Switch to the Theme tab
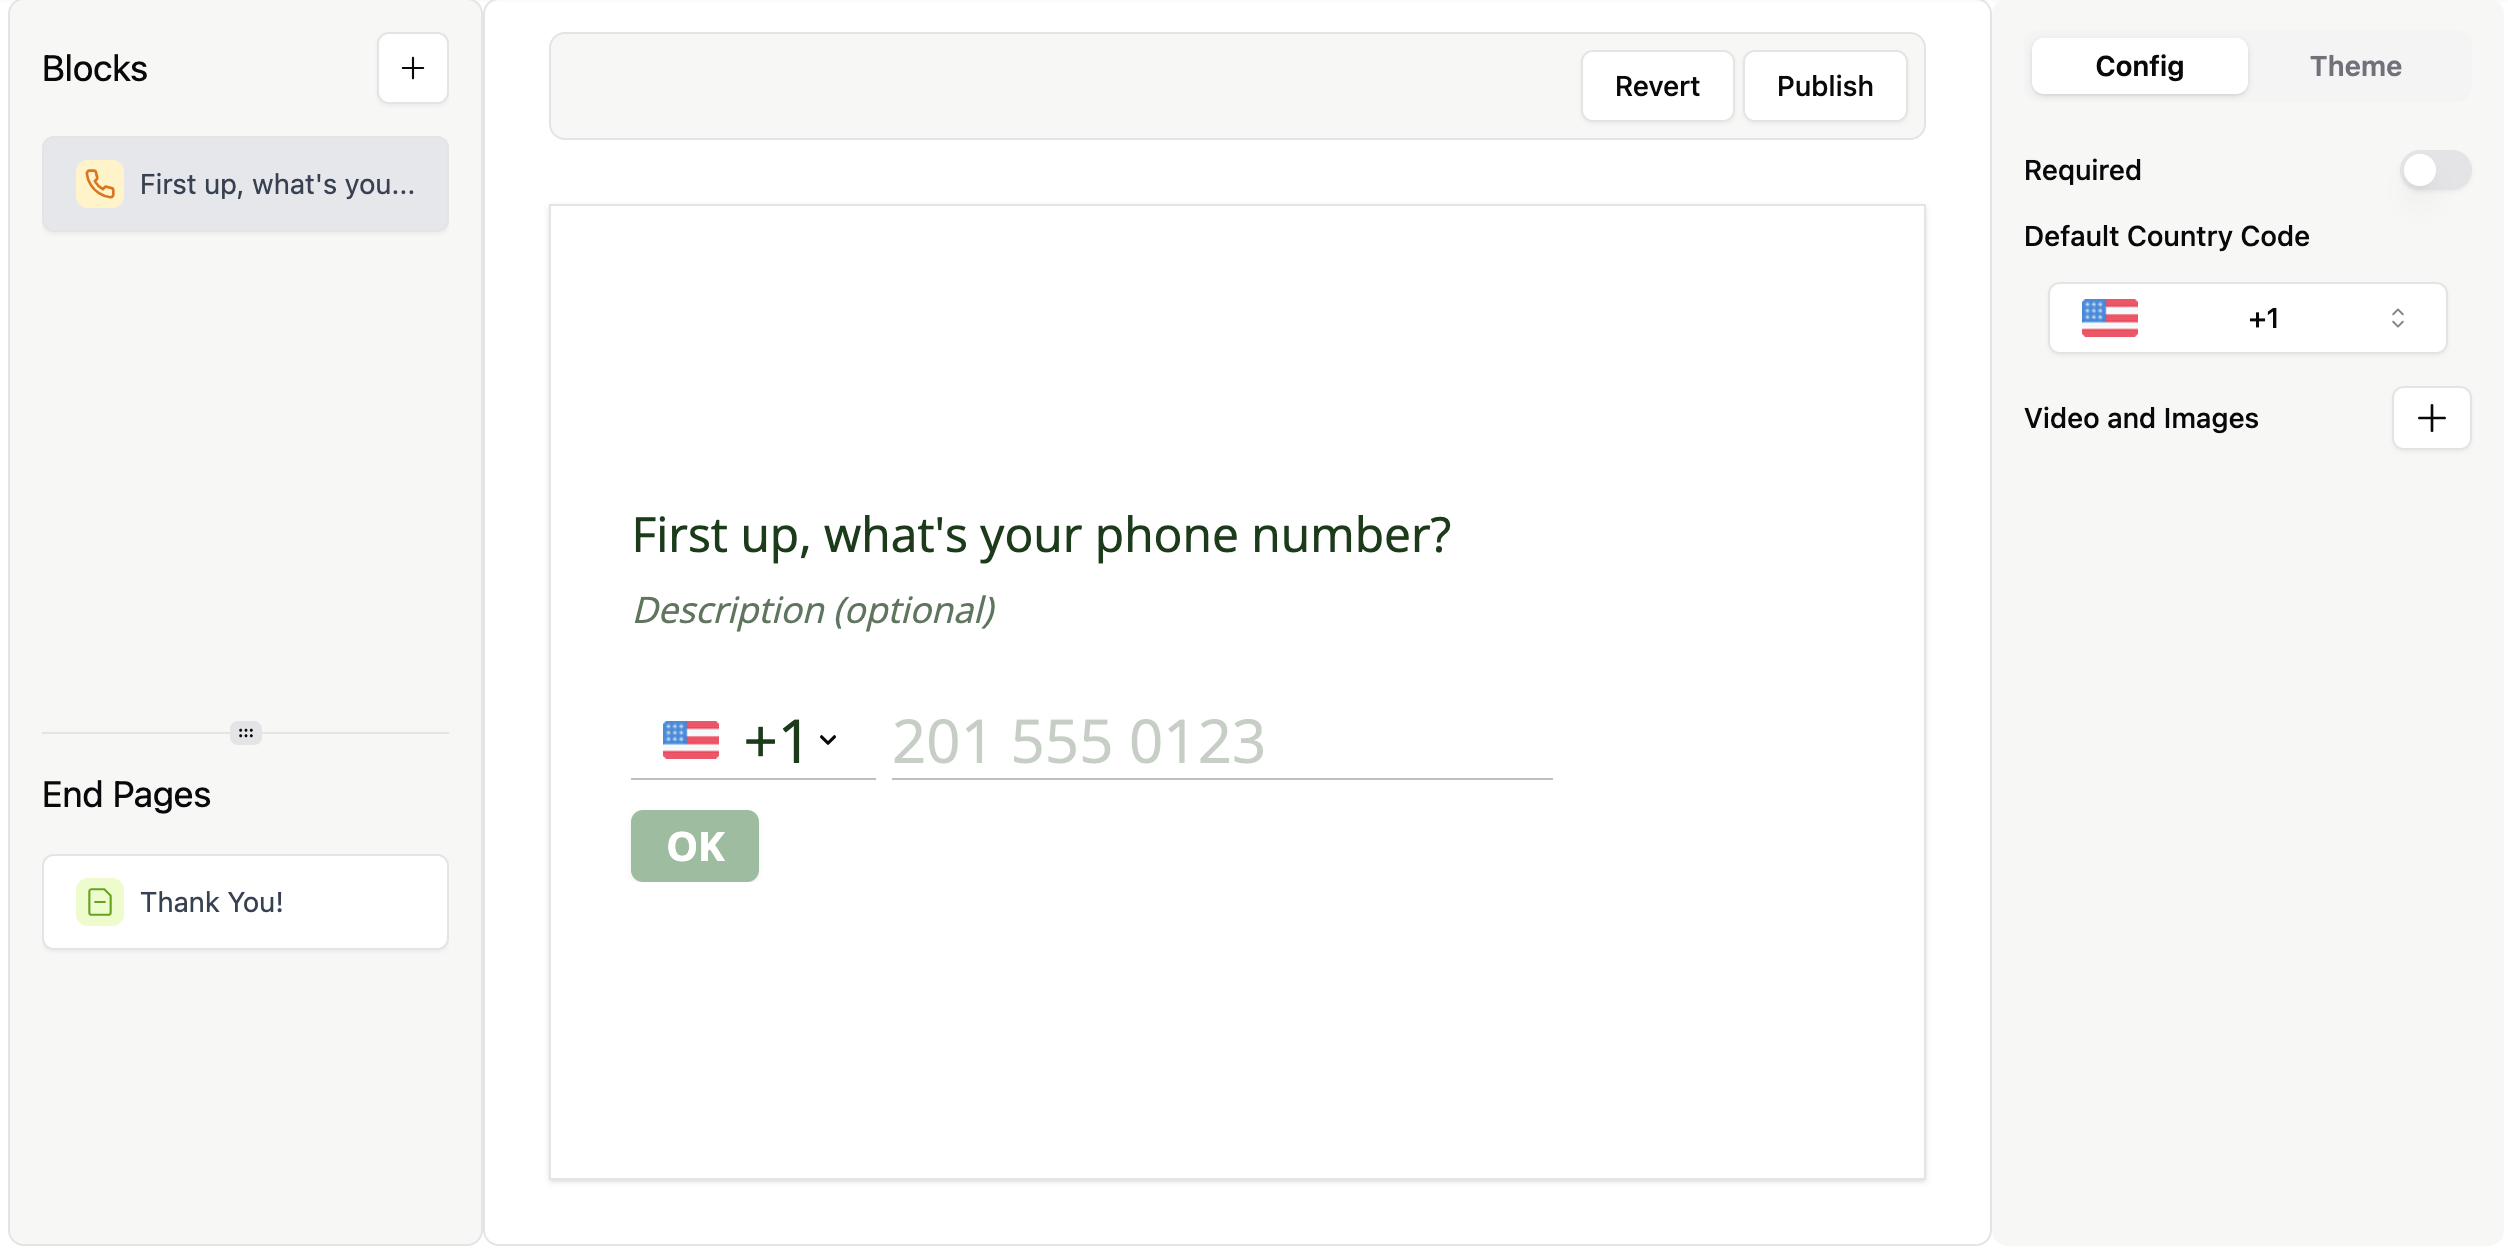2508x1260 pixels. (x=2355, y=66)
